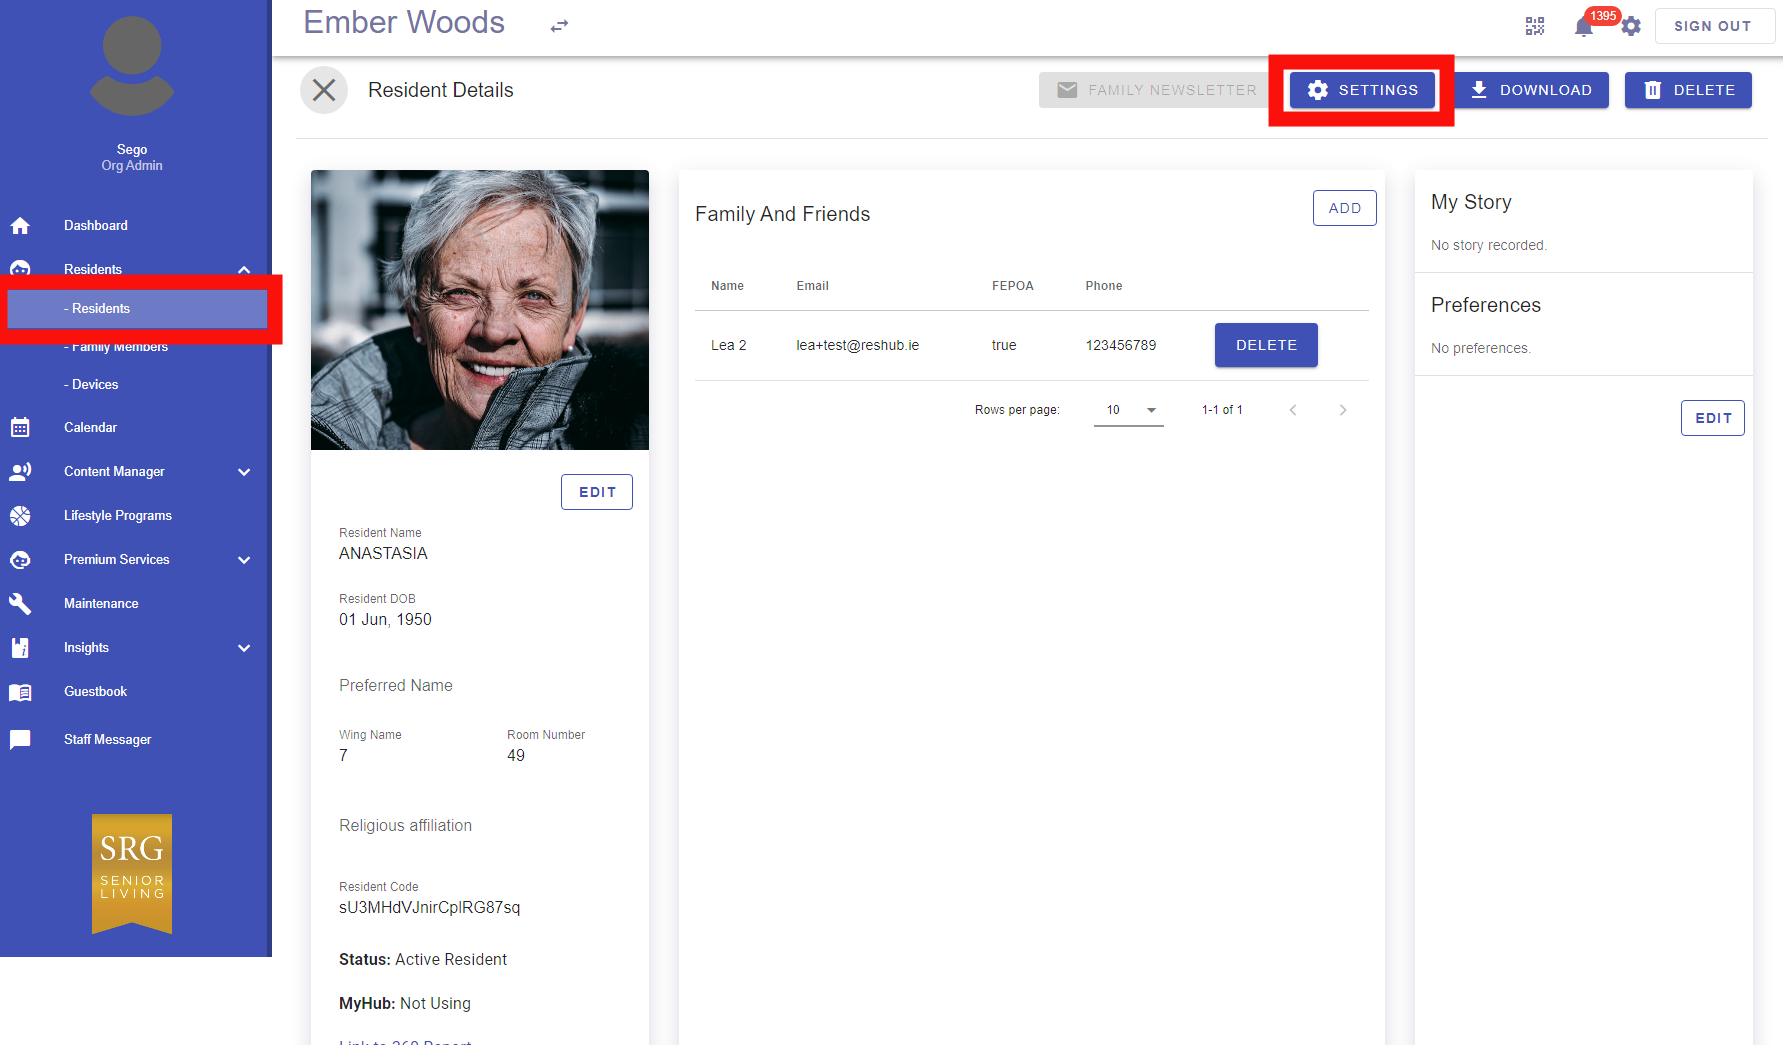Select the Residents submenu item

(137, 309)
